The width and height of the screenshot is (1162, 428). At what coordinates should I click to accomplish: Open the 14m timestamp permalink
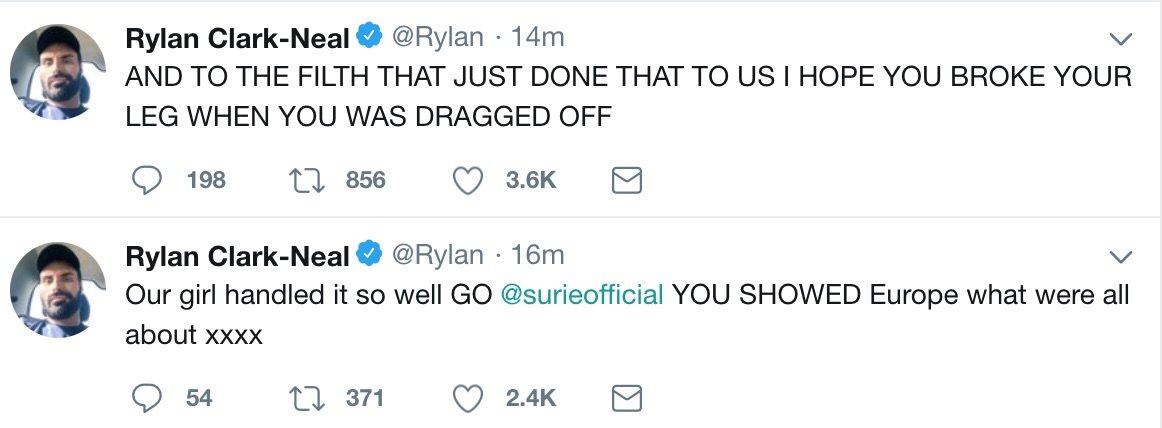[538, 39]
